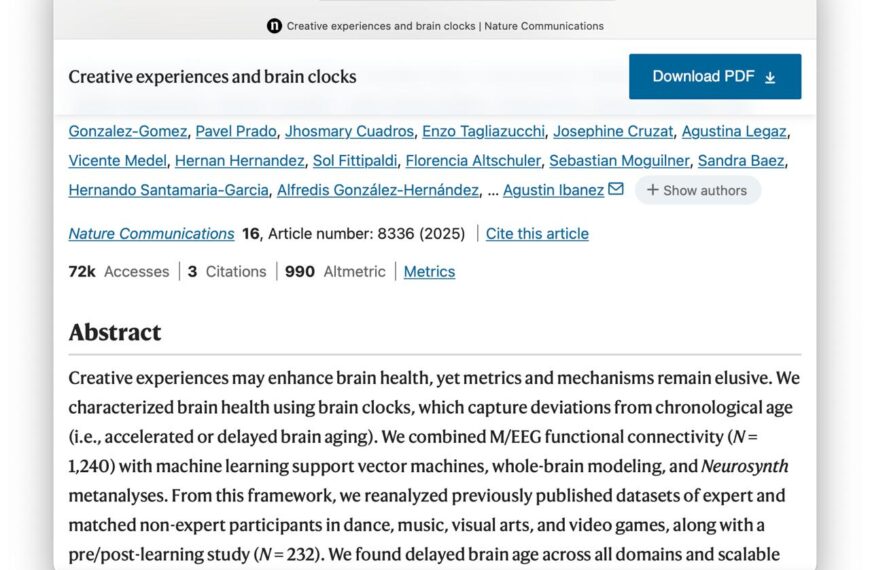Select author Josephine Cruzat
The width and height of the screenshot is (870, 570).
click(x=613, y=131)
